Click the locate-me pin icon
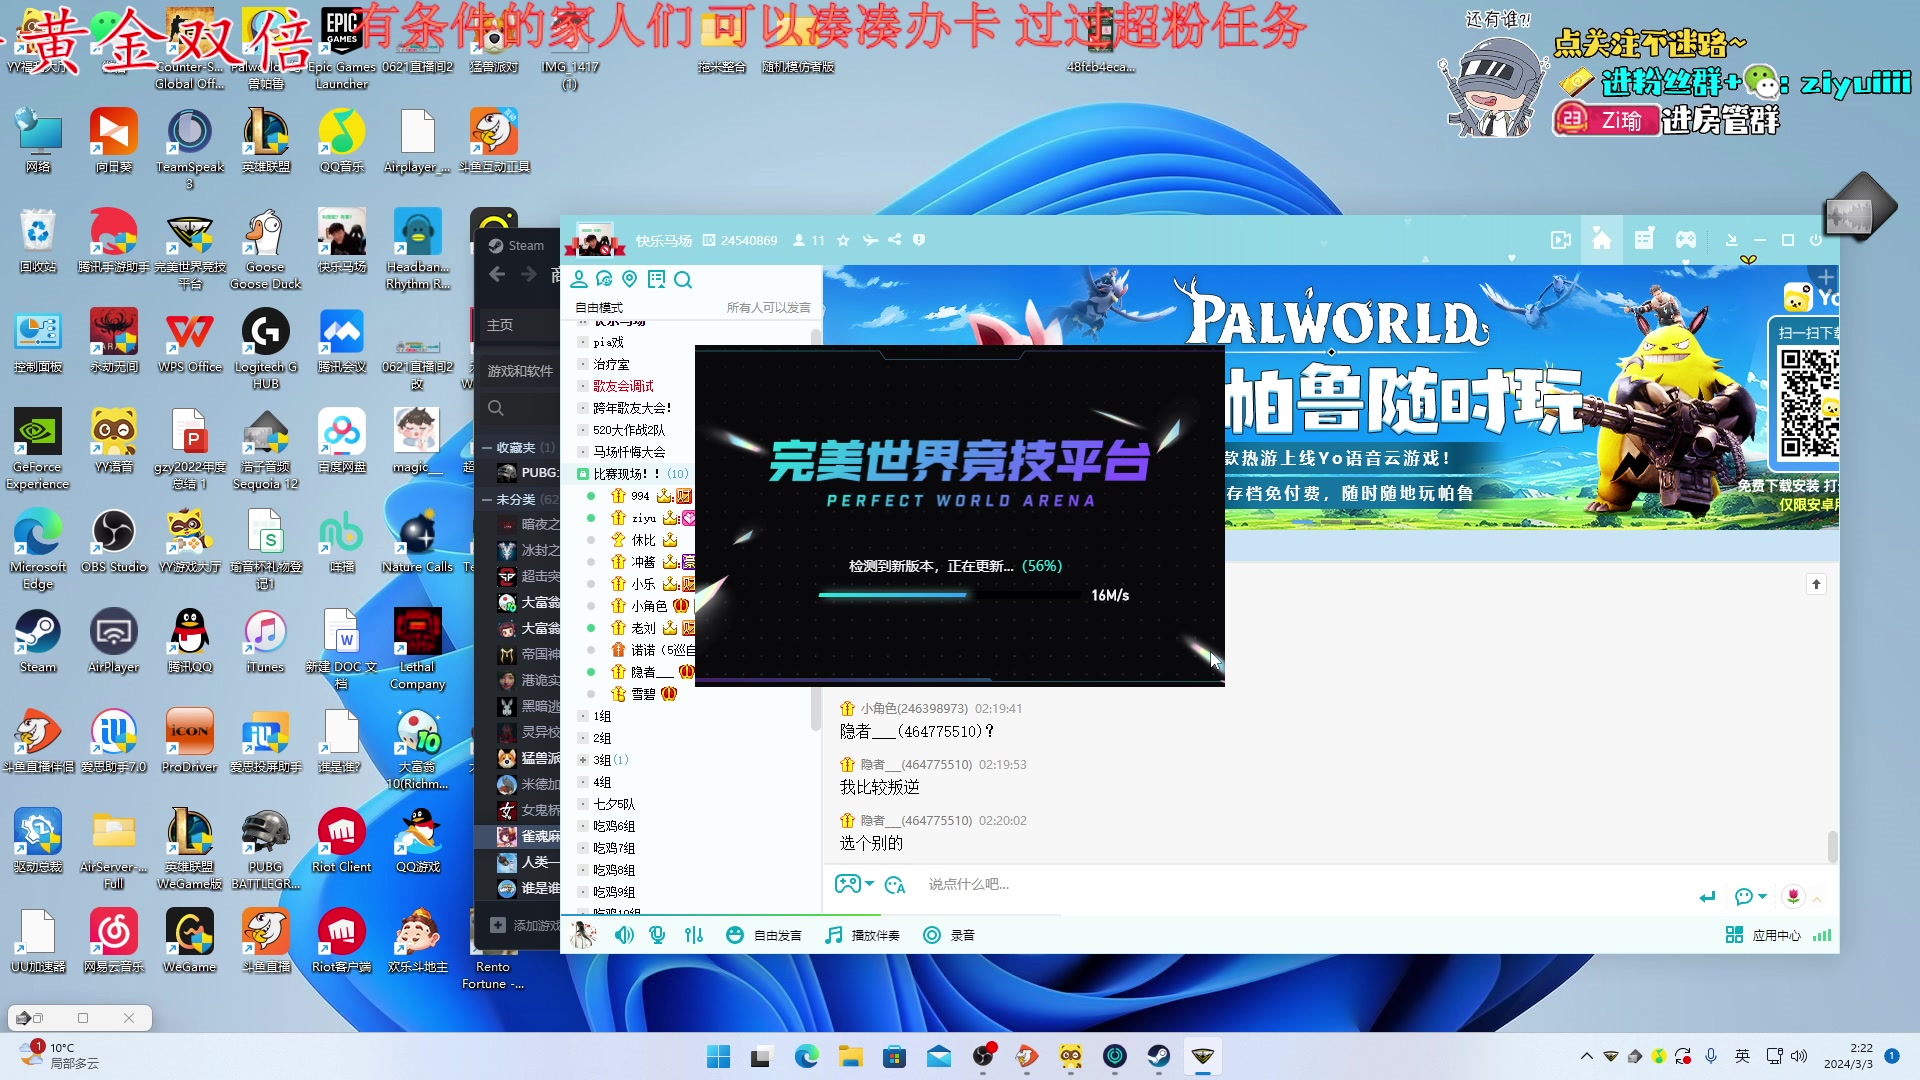 click(629, 279)
